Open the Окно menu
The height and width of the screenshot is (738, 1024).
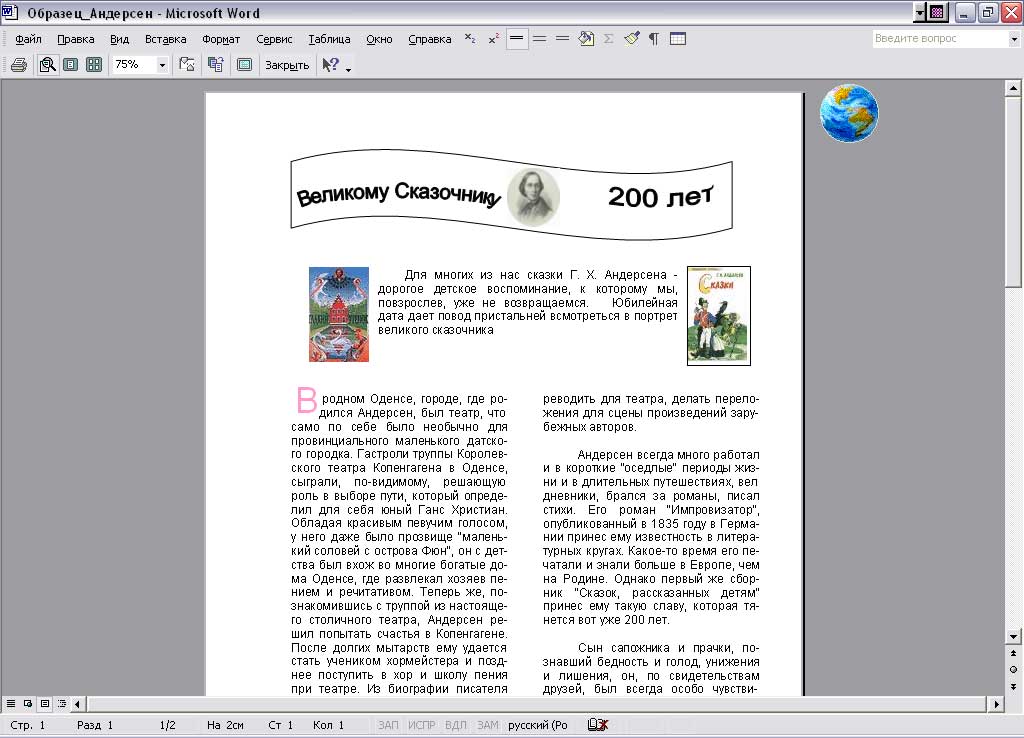click(379, 39)
